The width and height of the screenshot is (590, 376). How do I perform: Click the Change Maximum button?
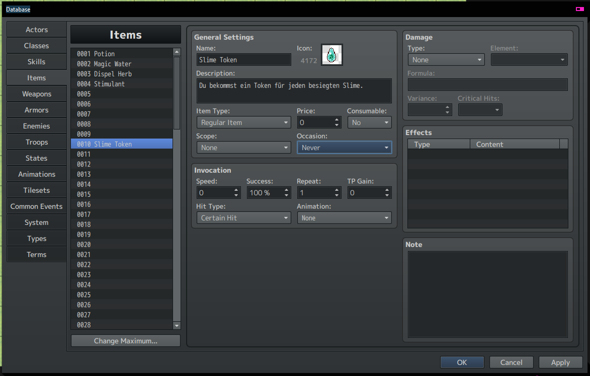125,341
